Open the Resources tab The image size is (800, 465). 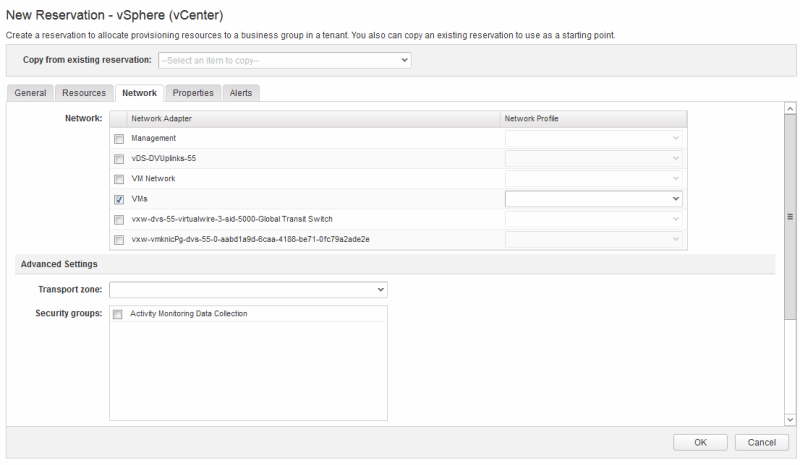pyautogui.click(x=84, y=93)
